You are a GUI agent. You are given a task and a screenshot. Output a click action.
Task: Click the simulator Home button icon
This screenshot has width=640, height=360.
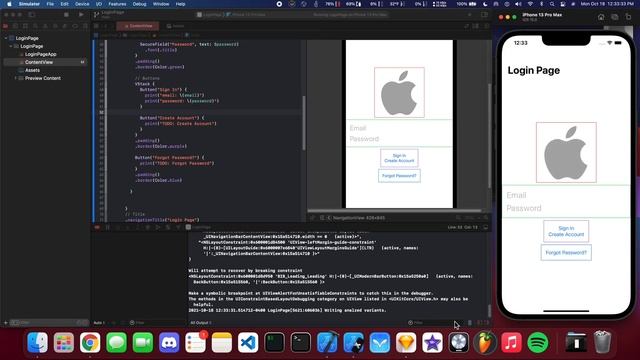point(601,17)
